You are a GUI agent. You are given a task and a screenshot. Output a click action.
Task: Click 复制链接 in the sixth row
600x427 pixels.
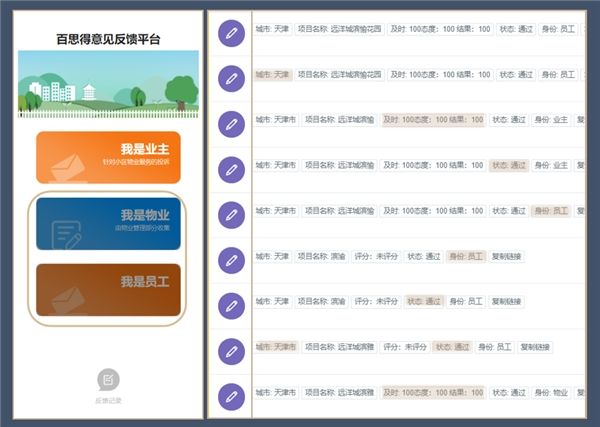pos(507,257)
